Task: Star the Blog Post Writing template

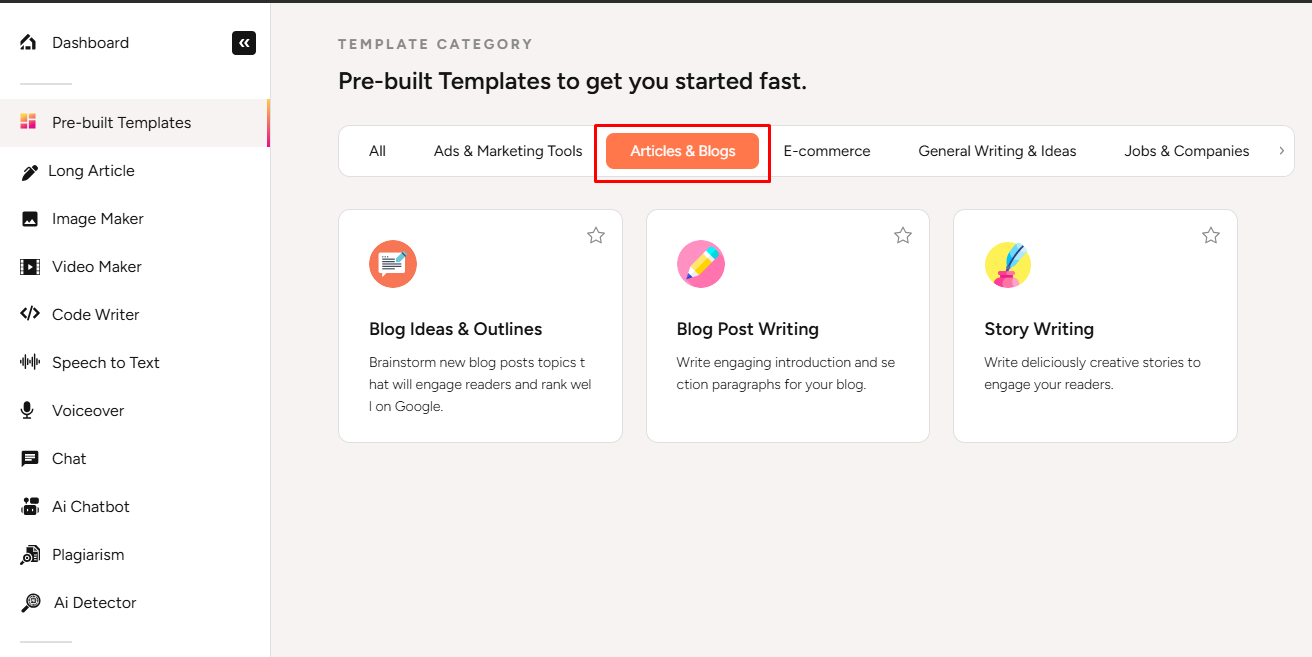Action: pyautogui.click(x=903, y=235)
